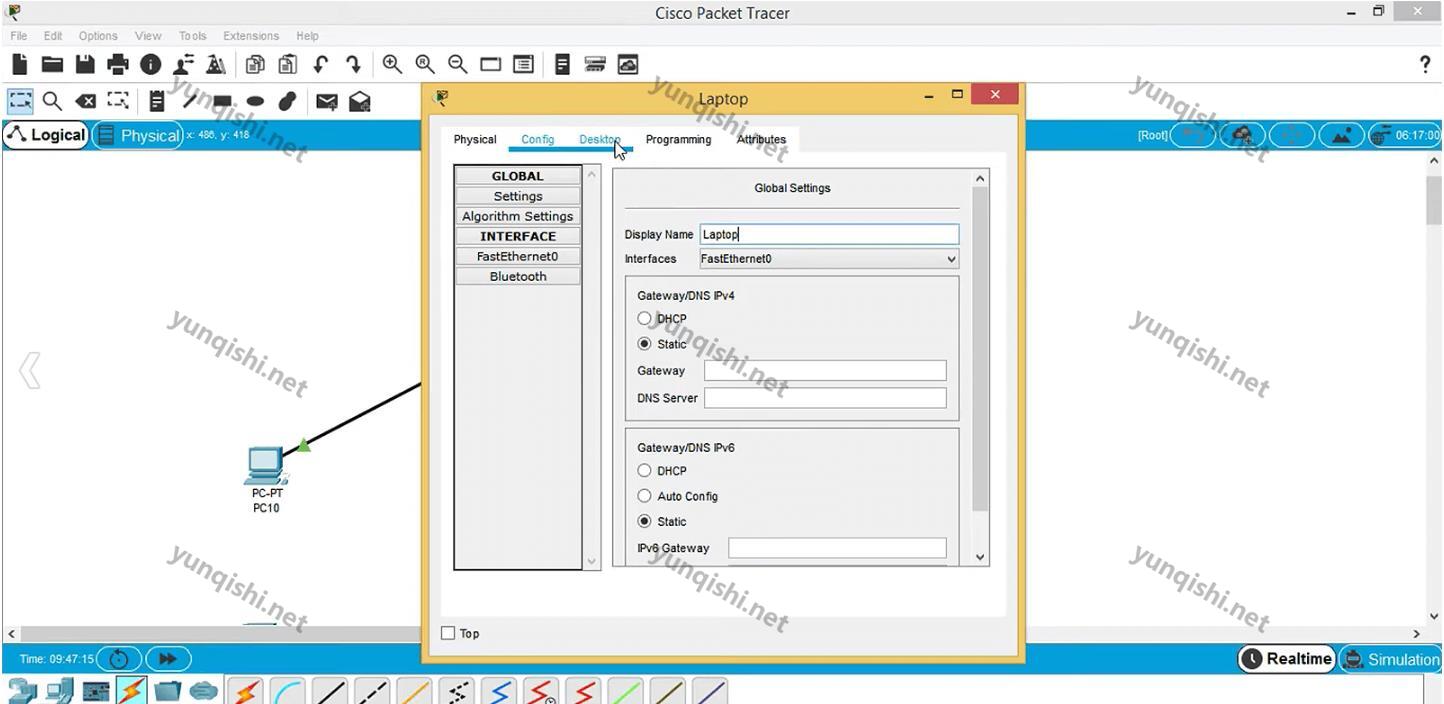The width and height of the screenshot is (1444, 704).
Task: Paste using the main toolbar clipboard icon
Action: pos(287,65)
